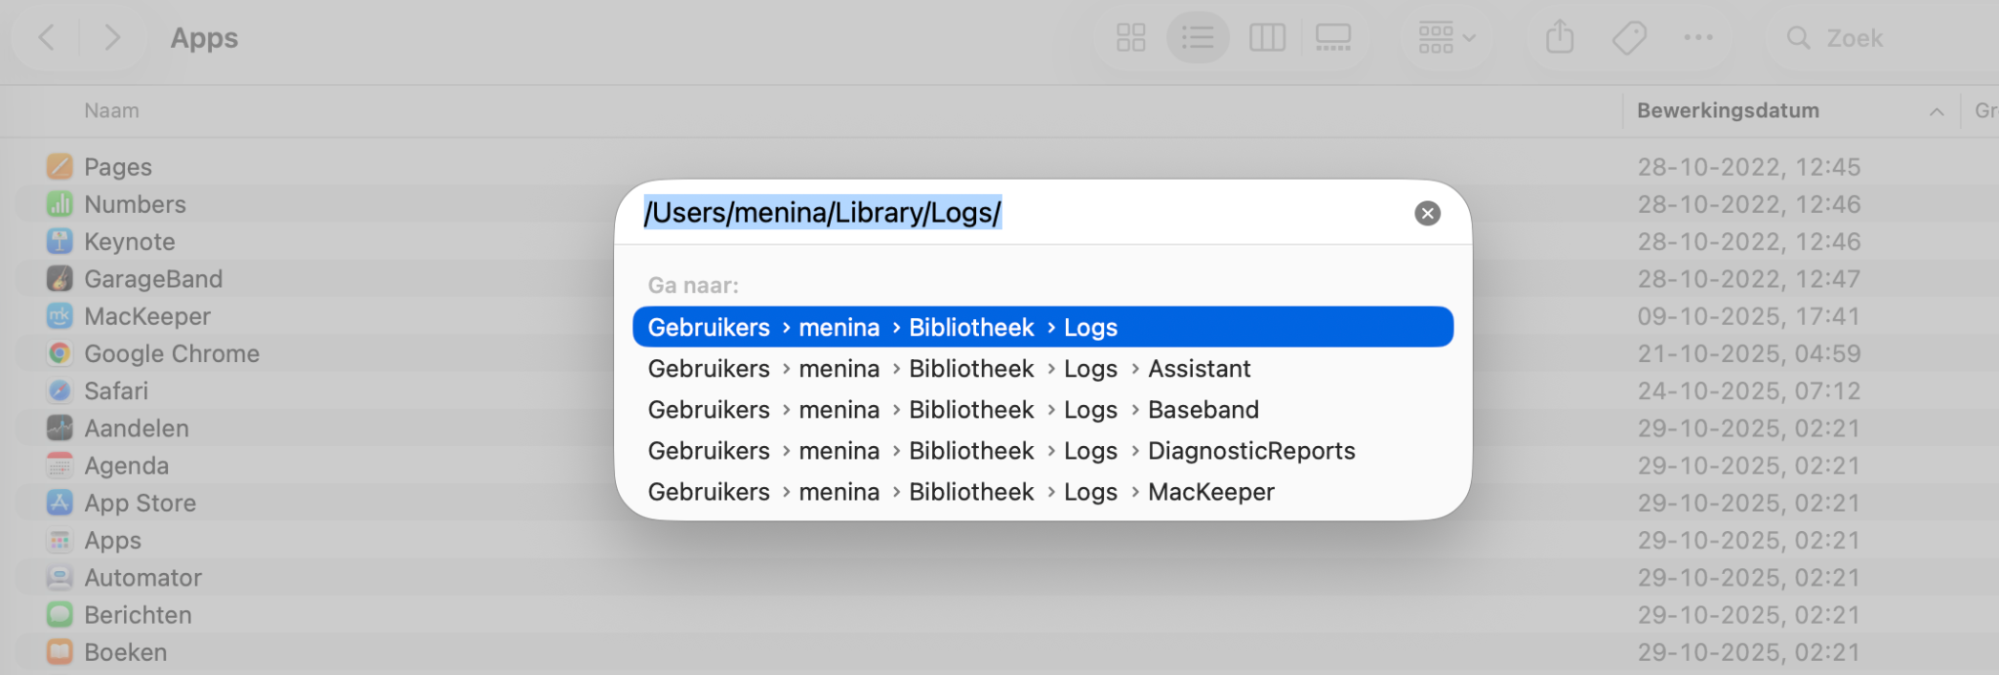The height and width of the screenshot is (676, 1999).
Task: Select suggestion ending in Logs
Action: tap(1043, 327)
